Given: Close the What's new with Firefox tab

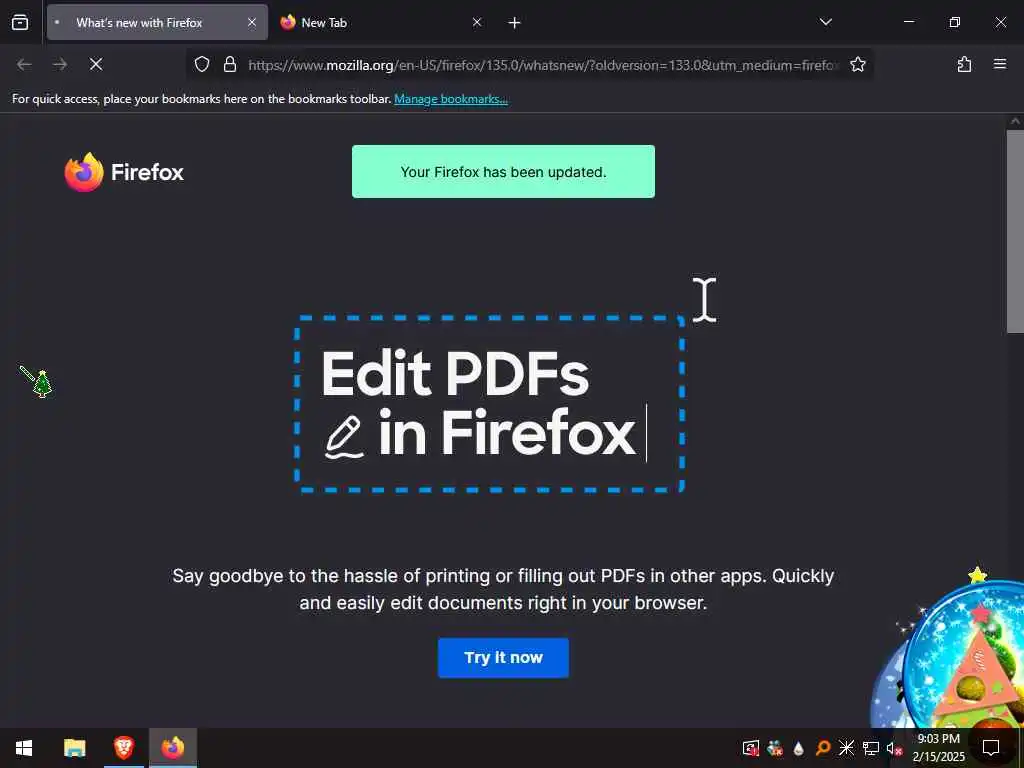Looking at the screenshot, I should (251, 23).
